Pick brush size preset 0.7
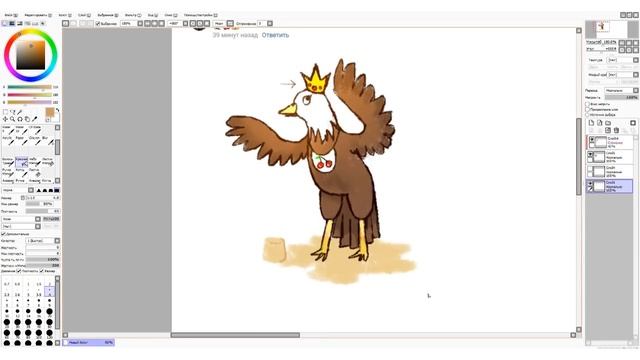The image size is (640, 360). 7,282
